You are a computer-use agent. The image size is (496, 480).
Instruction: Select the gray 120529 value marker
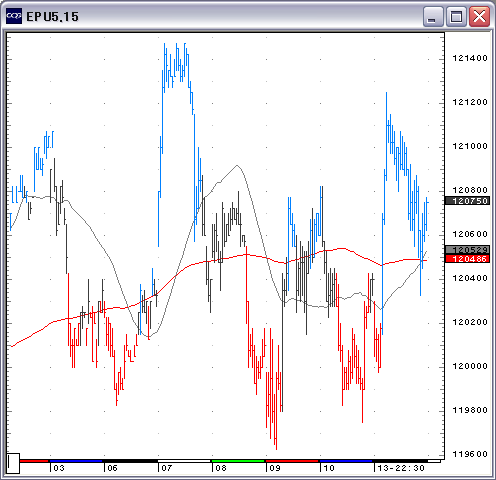coord(468,250)
